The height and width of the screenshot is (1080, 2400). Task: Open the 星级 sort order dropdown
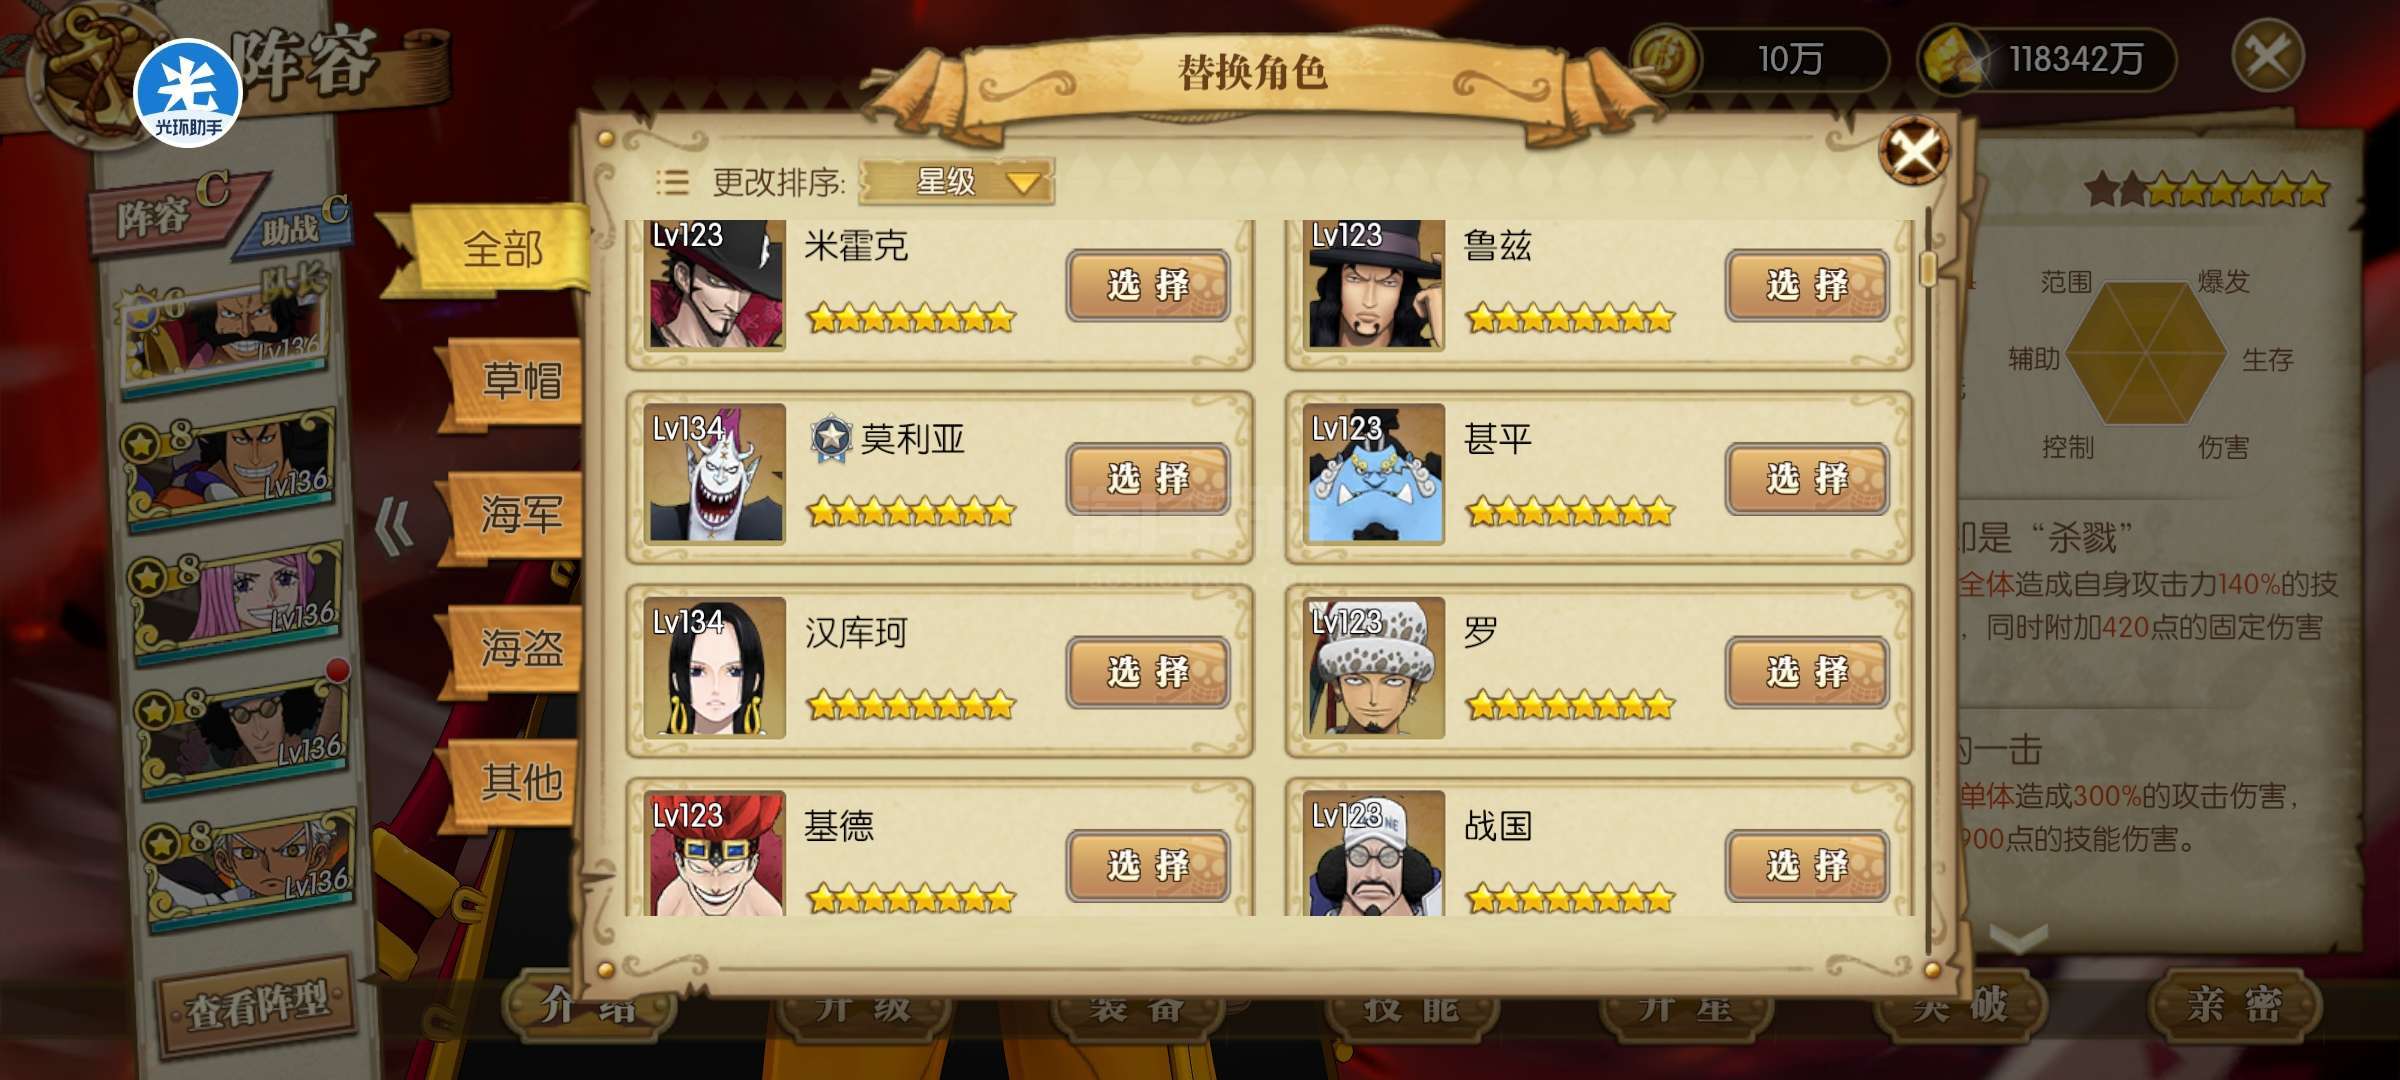click(957, 182)
